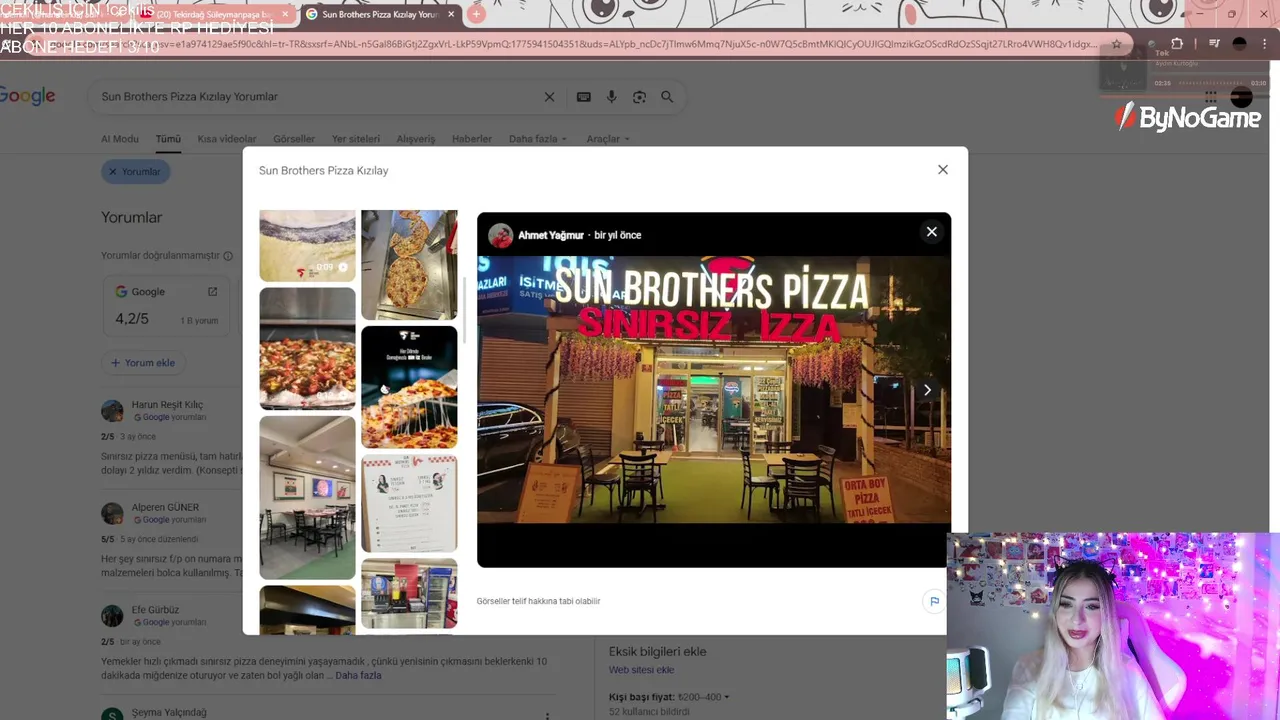The width and height of the screenshot is (1280, 720).
Task: Open Google reviews external link icon
Action: coord(212,292)
